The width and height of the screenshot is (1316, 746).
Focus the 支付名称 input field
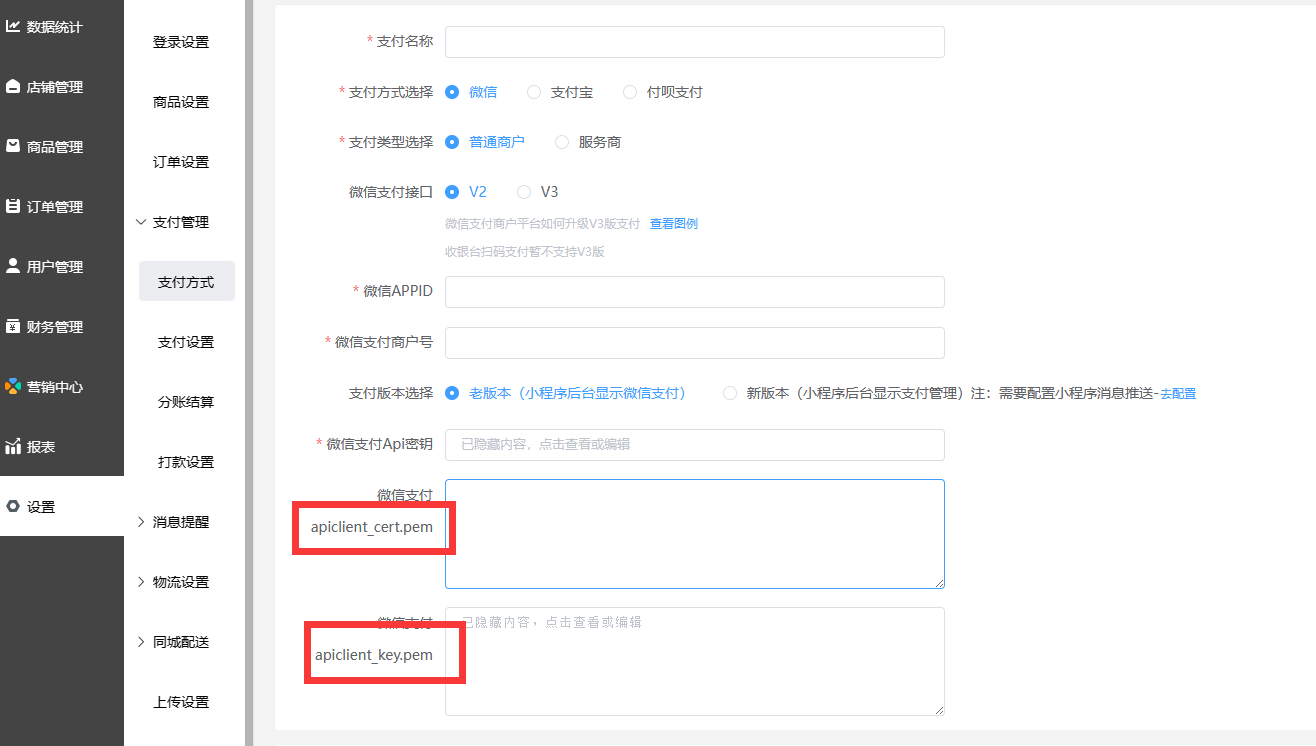pyautogui.click(x=695, y=42)
